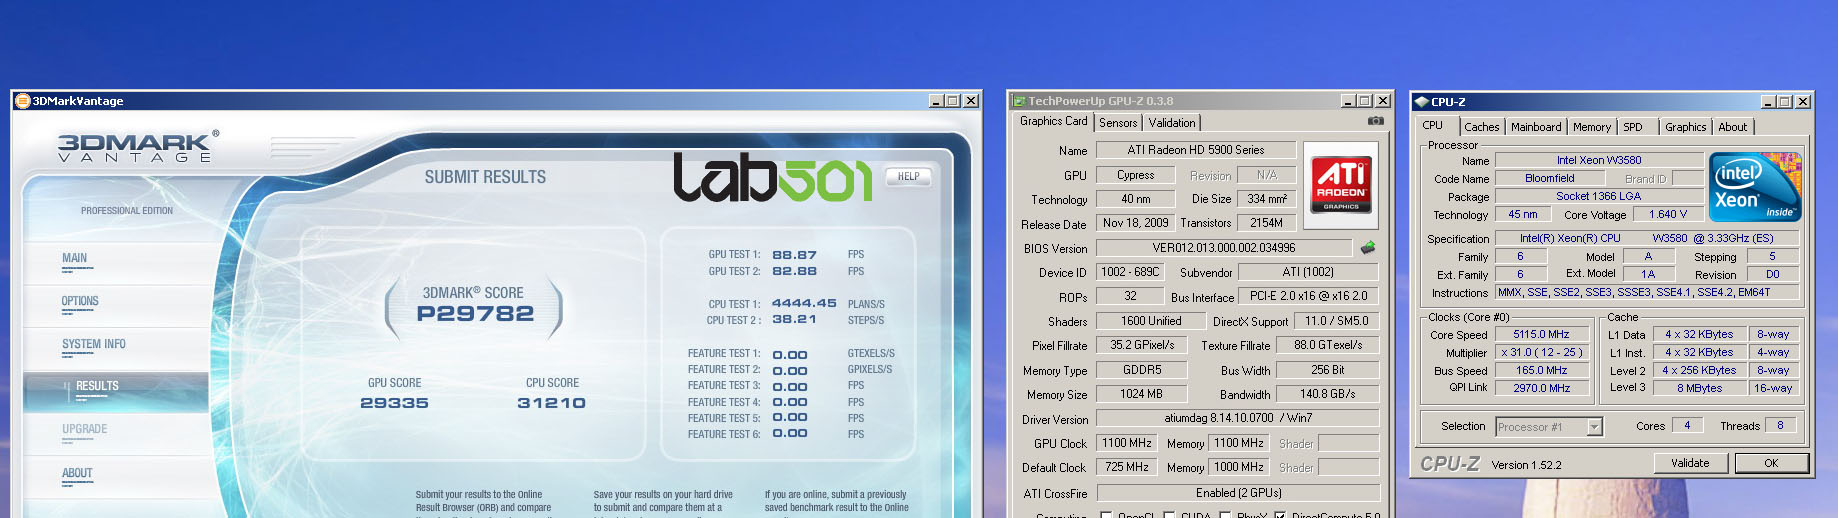The image size is (1838, 518).
Task: Open the Mainboard tab in CPU-Z
Action: pyautogui.click(x=1536, y=127)
